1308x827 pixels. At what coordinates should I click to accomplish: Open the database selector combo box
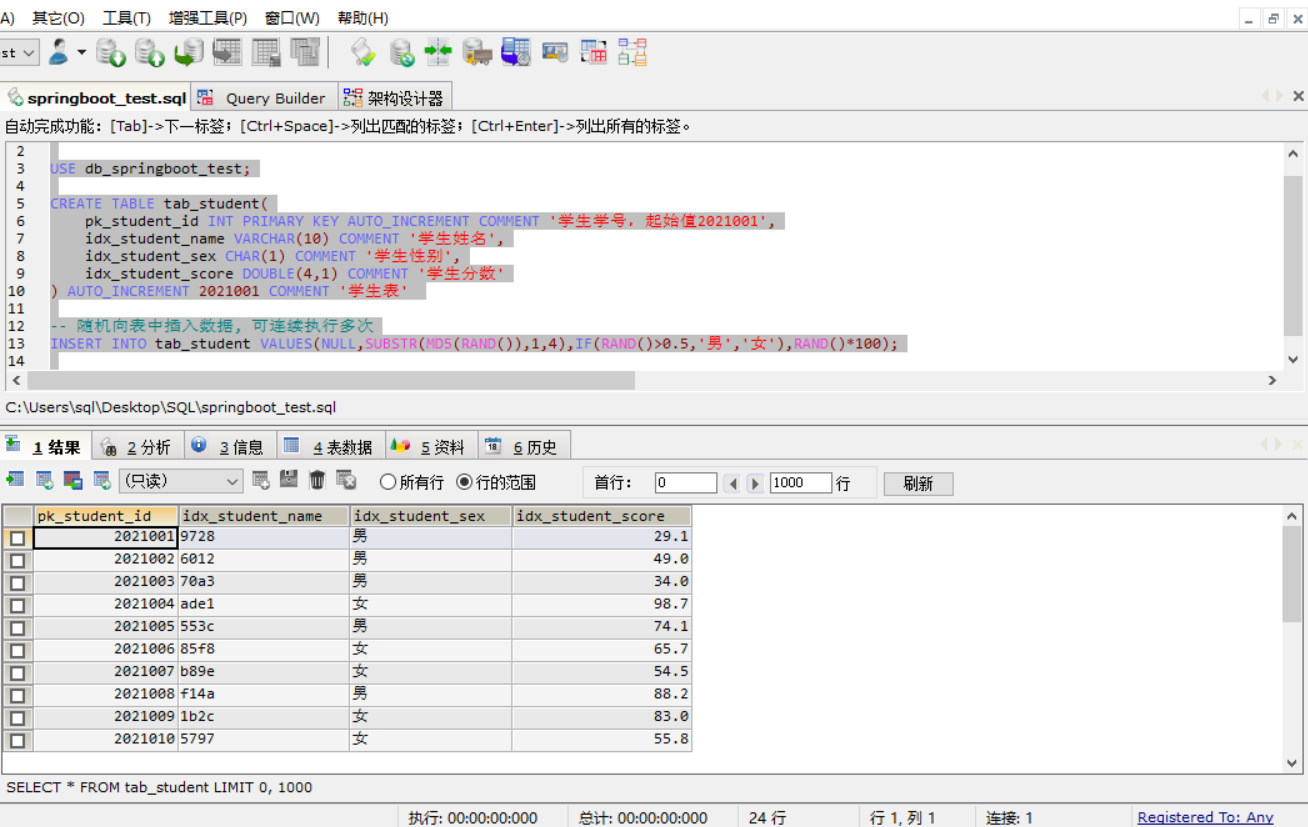pyautogui.click(x=19, y=52)
